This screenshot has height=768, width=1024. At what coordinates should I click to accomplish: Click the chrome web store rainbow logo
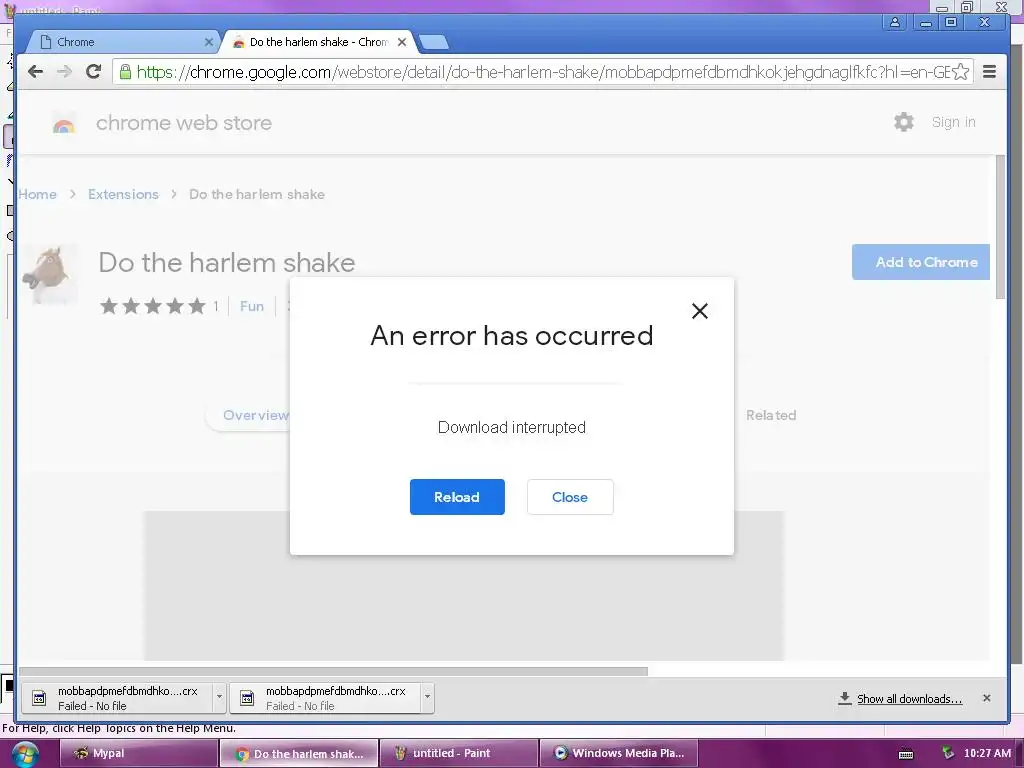(x=64, y=124)
